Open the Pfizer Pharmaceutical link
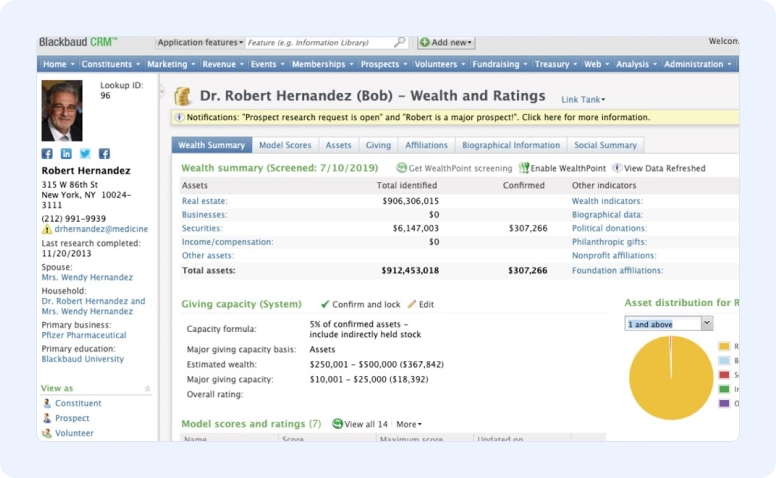776x478 pixels. pyautogui.click(x=84, y=335)
